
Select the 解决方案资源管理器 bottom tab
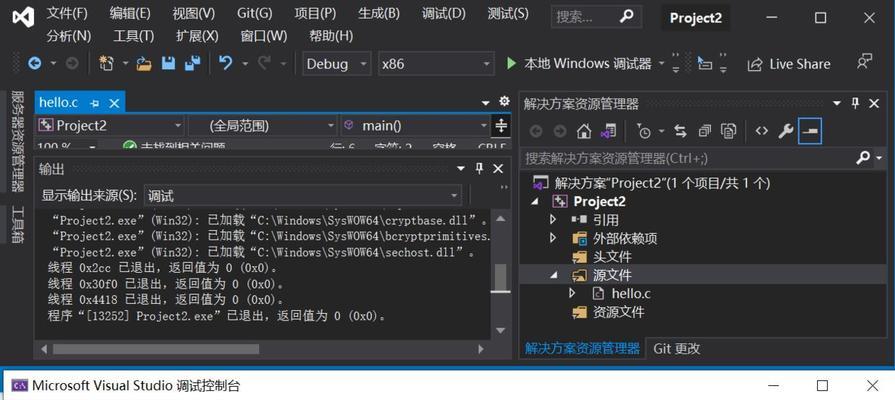coord(582,349)
